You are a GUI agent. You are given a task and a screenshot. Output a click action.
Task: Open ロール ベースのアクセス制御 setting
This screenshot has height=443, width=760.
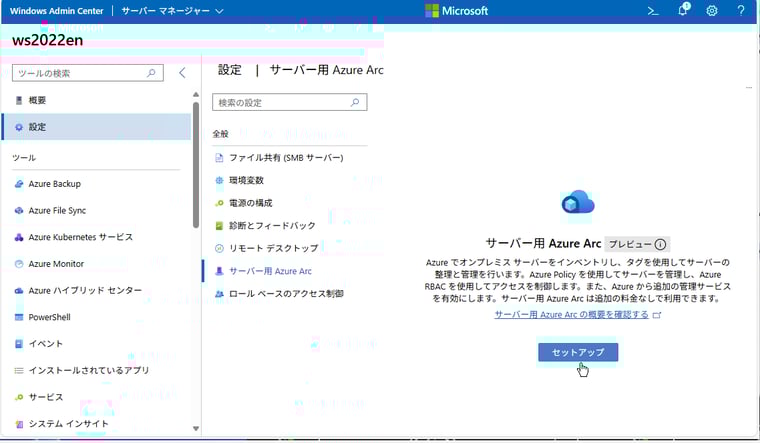286,294
